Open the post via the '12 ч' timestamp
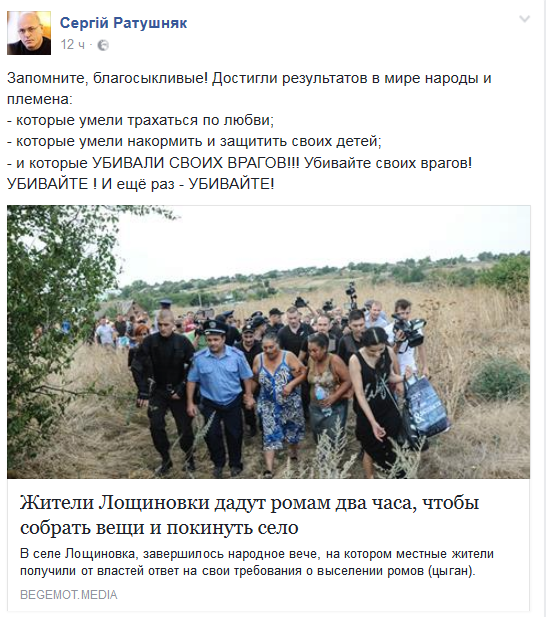 point(72,45)
